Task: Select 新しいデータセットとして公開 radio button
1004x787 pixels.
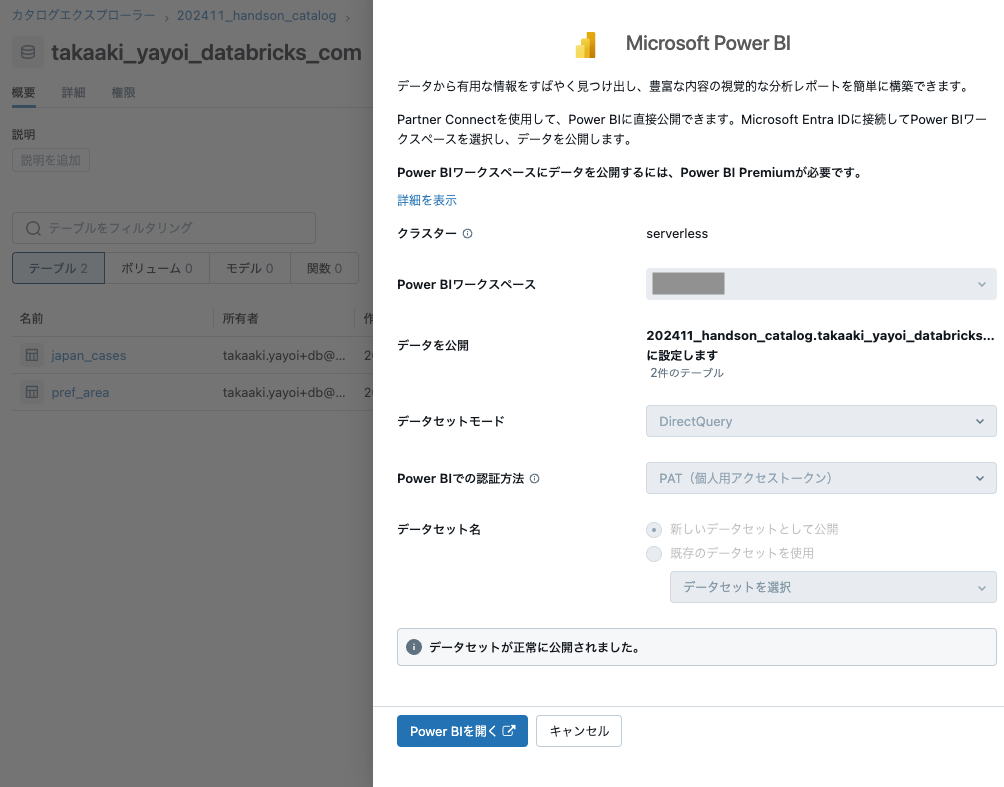Action: point(654,530)
